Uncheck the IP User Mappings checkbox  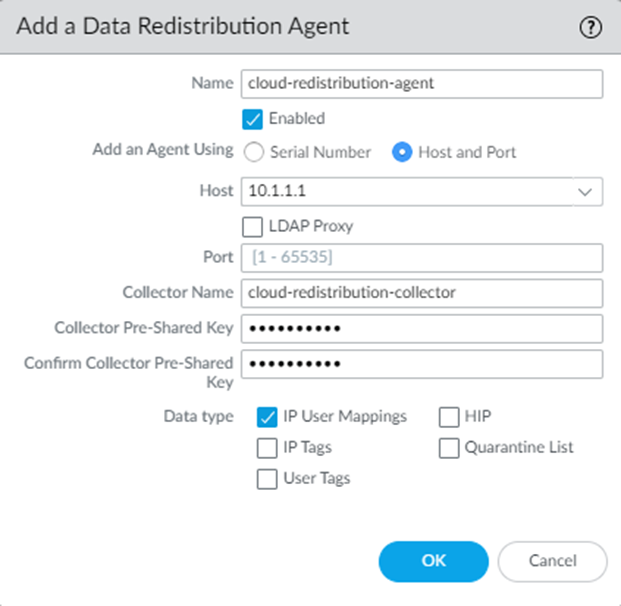pos(267,417)
